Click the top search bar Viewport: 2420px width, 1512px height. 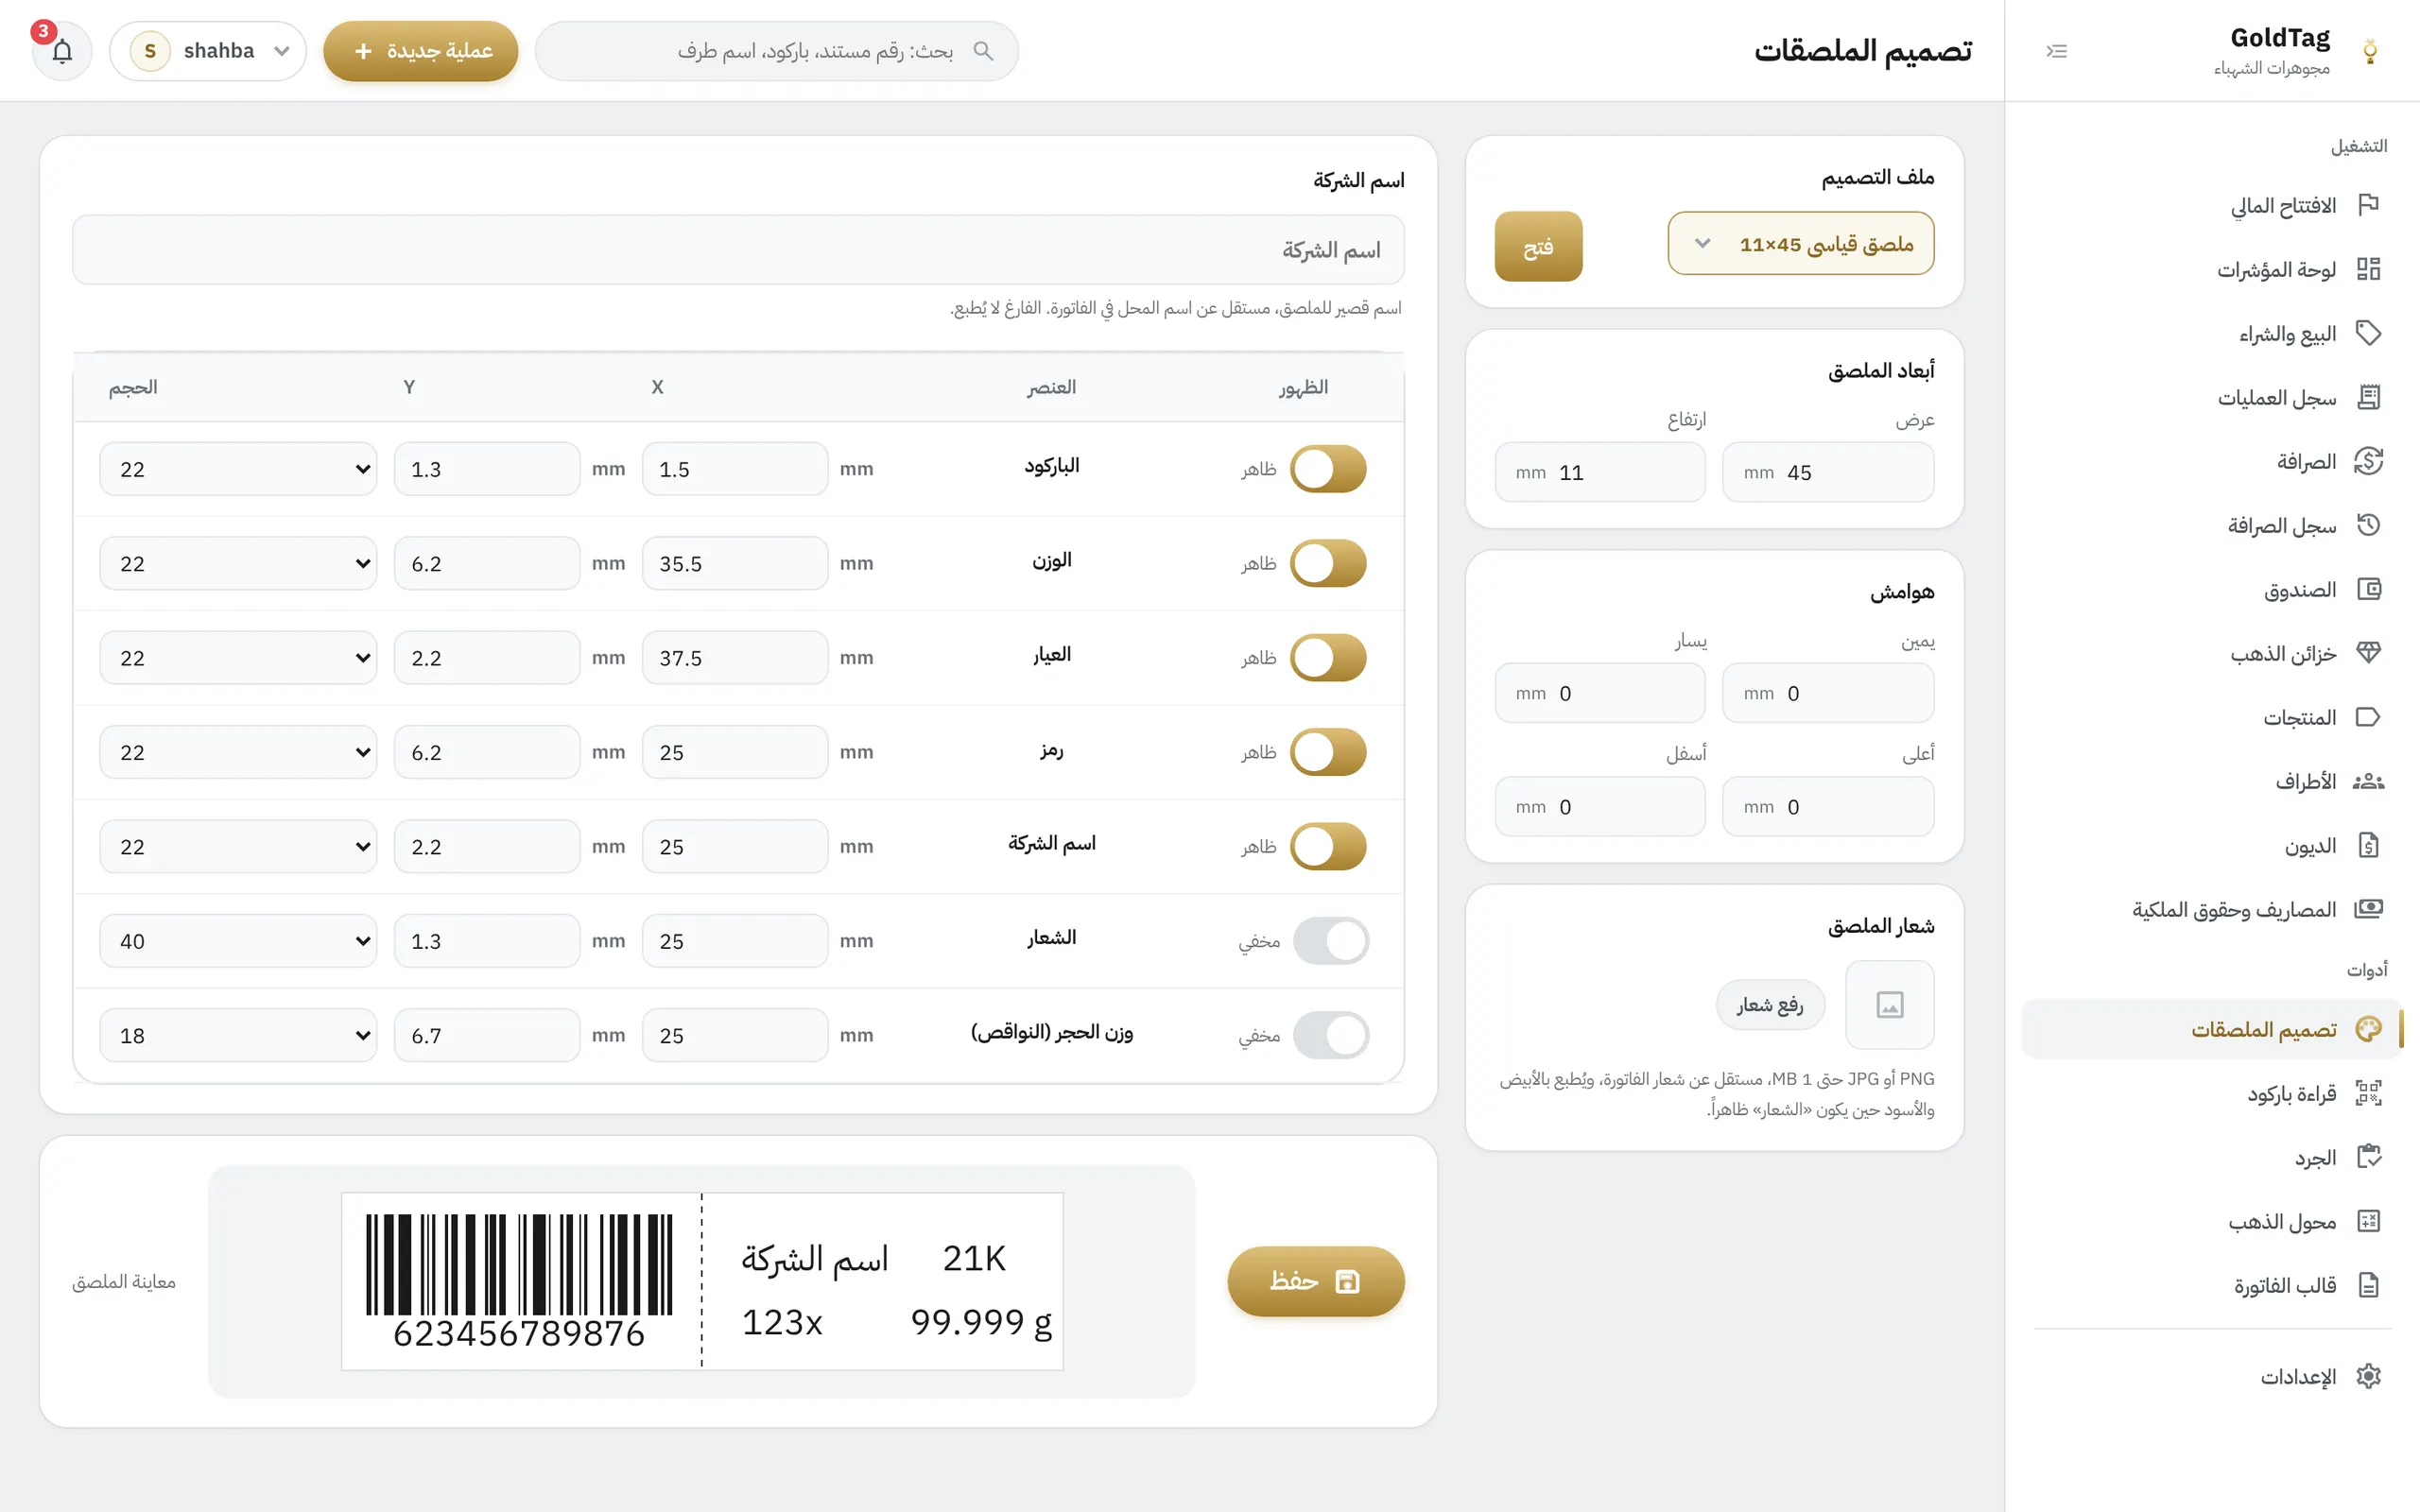776,51
